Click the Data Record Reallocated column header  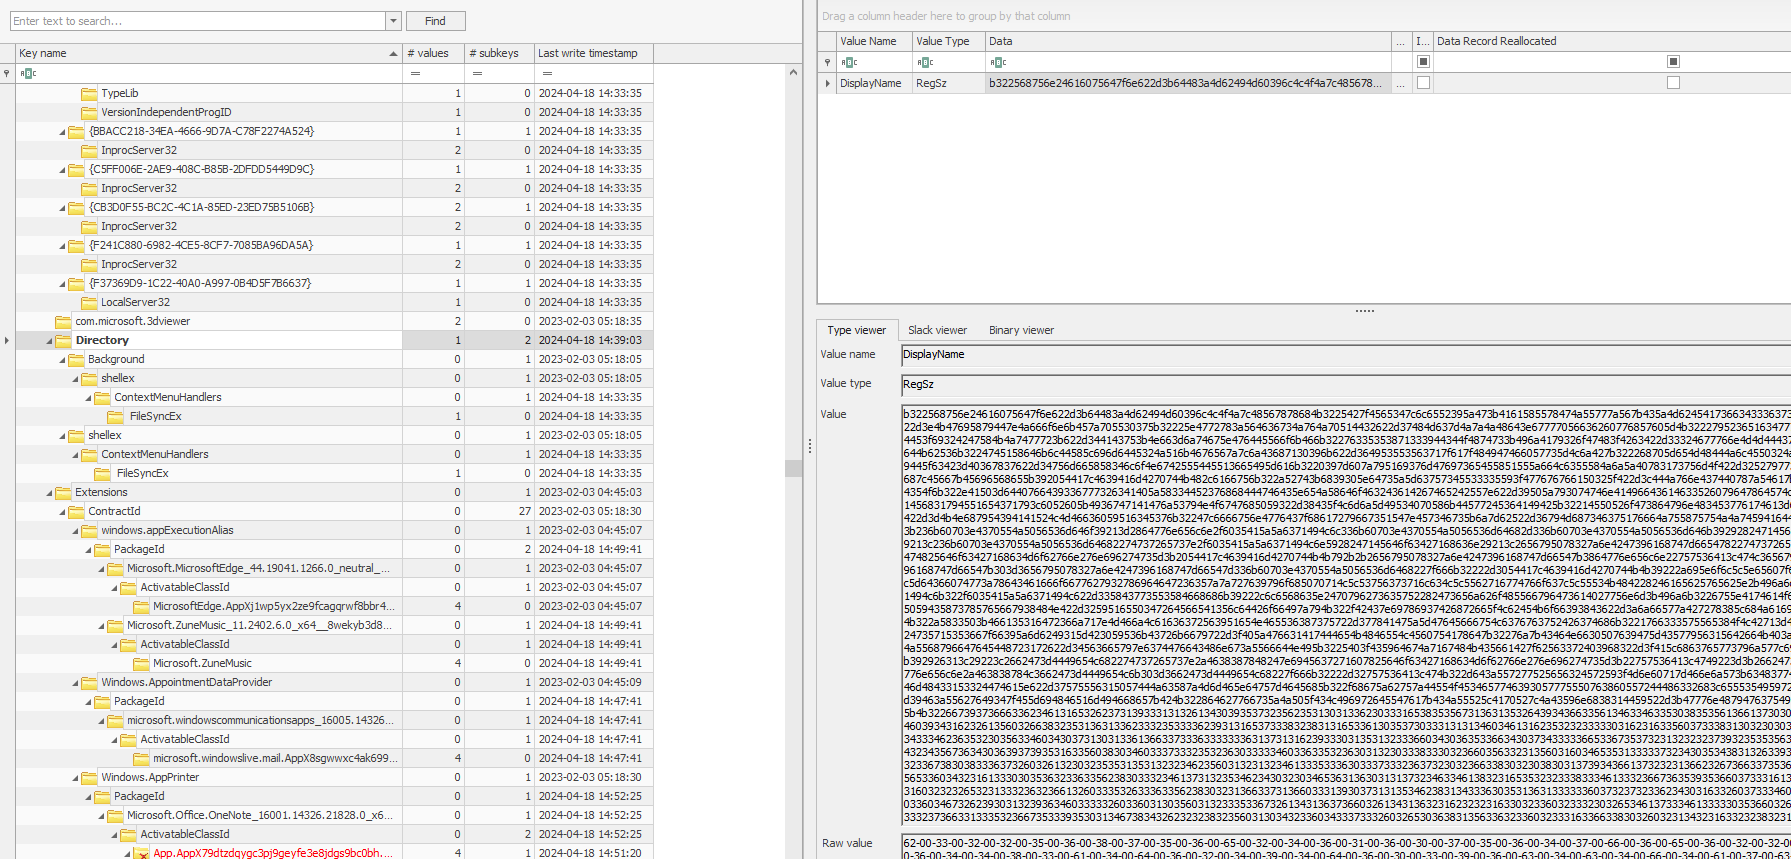point(1612,41)
